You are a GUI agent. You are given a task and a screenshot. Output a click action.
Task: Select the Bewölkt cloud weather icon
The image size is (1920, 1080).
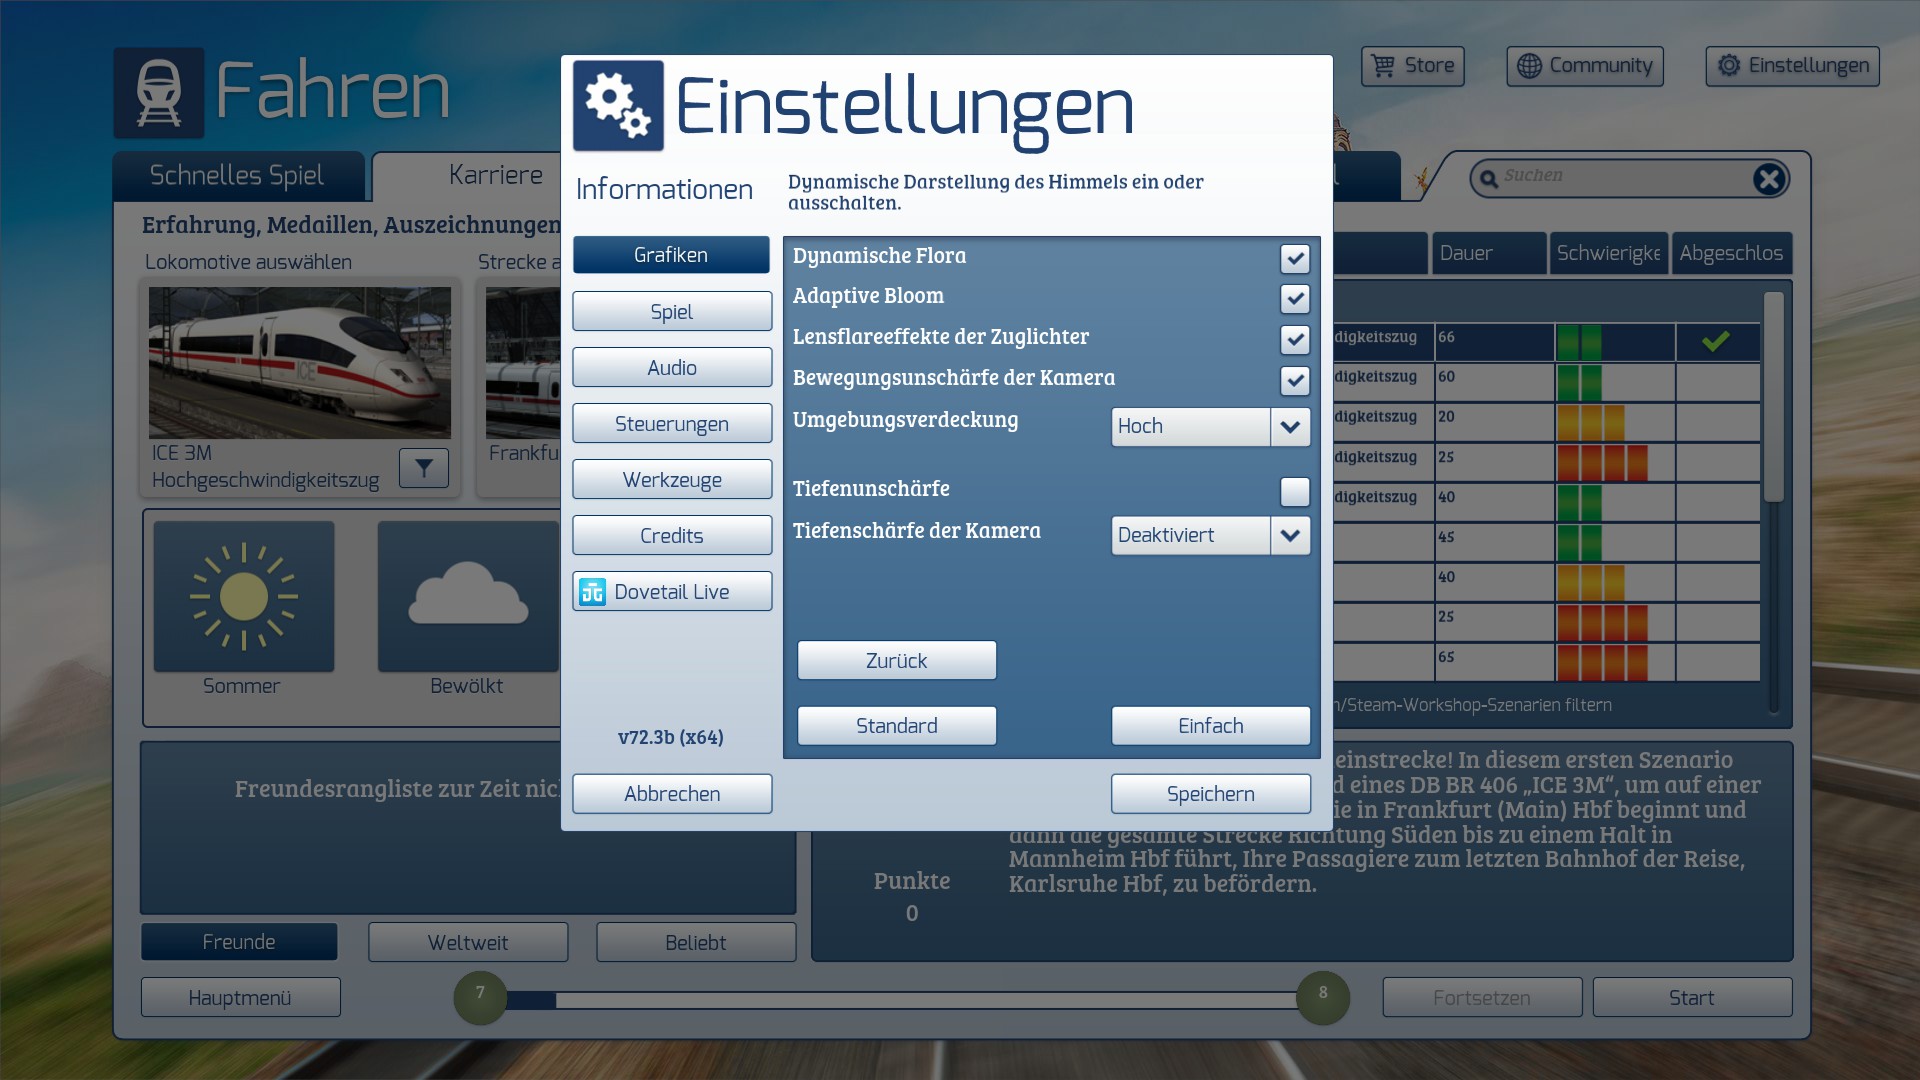coord(468,597)
